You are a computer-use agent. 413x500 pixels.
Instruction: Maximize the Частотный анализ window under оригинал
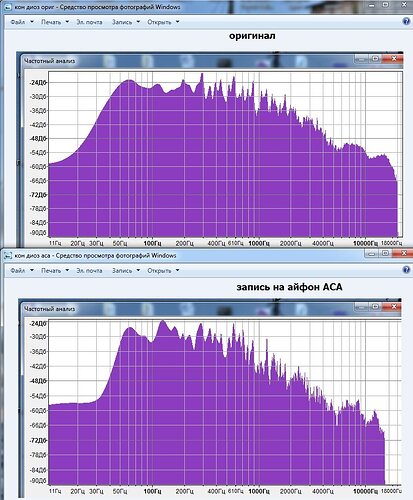375,59
